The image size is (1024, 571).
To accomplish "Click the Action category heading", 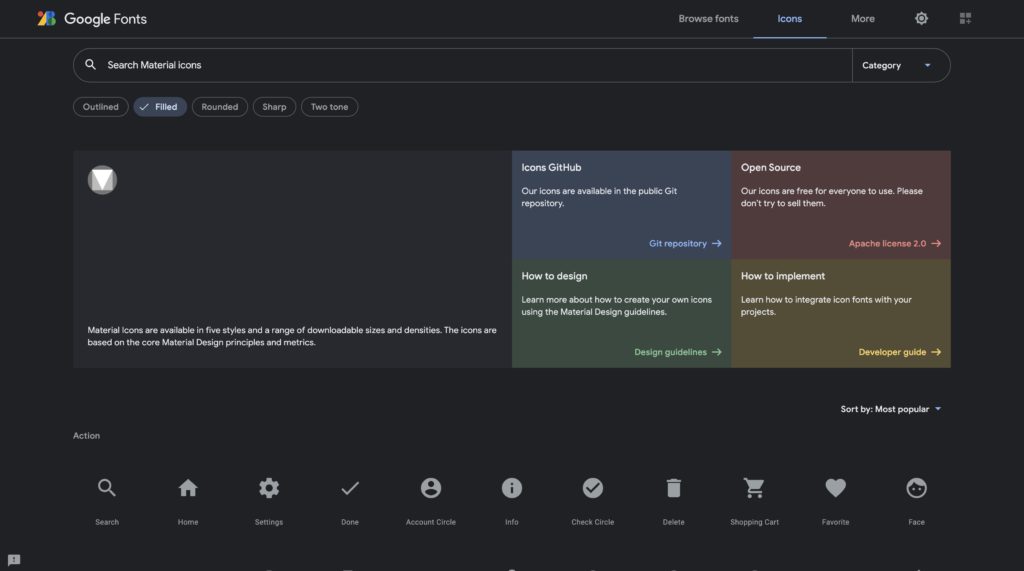I will click(86, 435).
